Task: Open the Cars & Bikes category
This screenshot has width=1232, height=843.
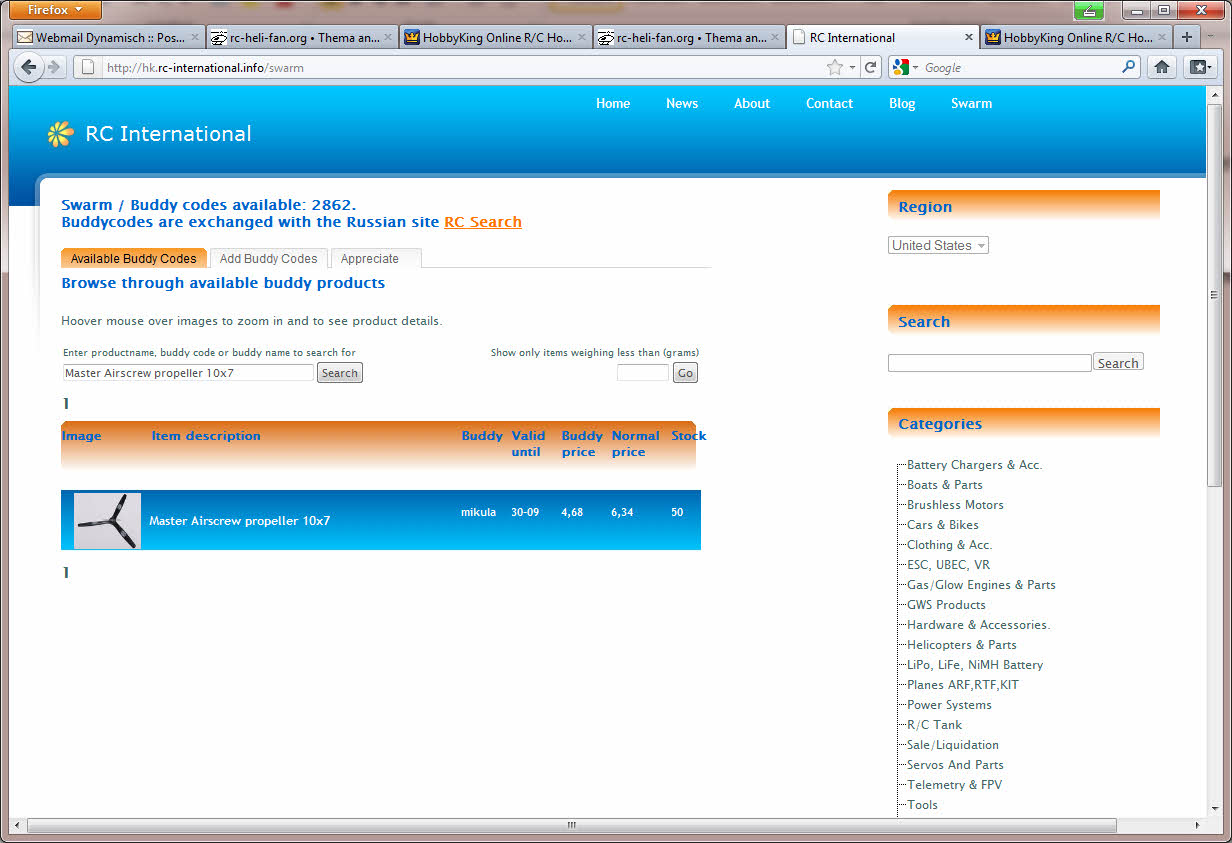Action: coord(943,525)
